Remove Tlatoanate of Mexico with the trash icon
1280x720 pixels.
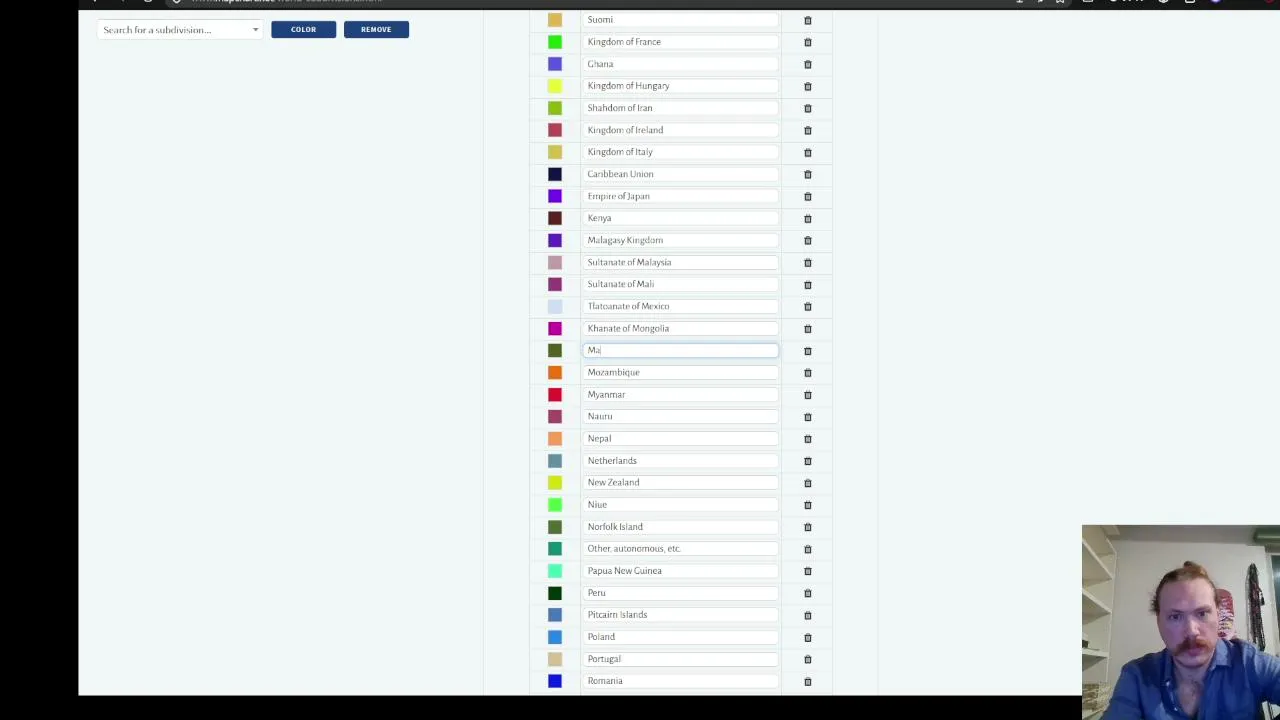point(808,306)
